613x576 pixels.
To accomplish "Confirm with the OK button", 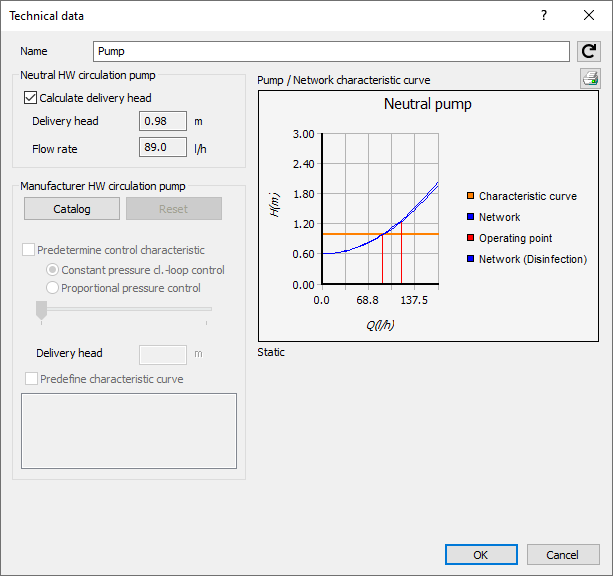I will (x=481, y=554).
